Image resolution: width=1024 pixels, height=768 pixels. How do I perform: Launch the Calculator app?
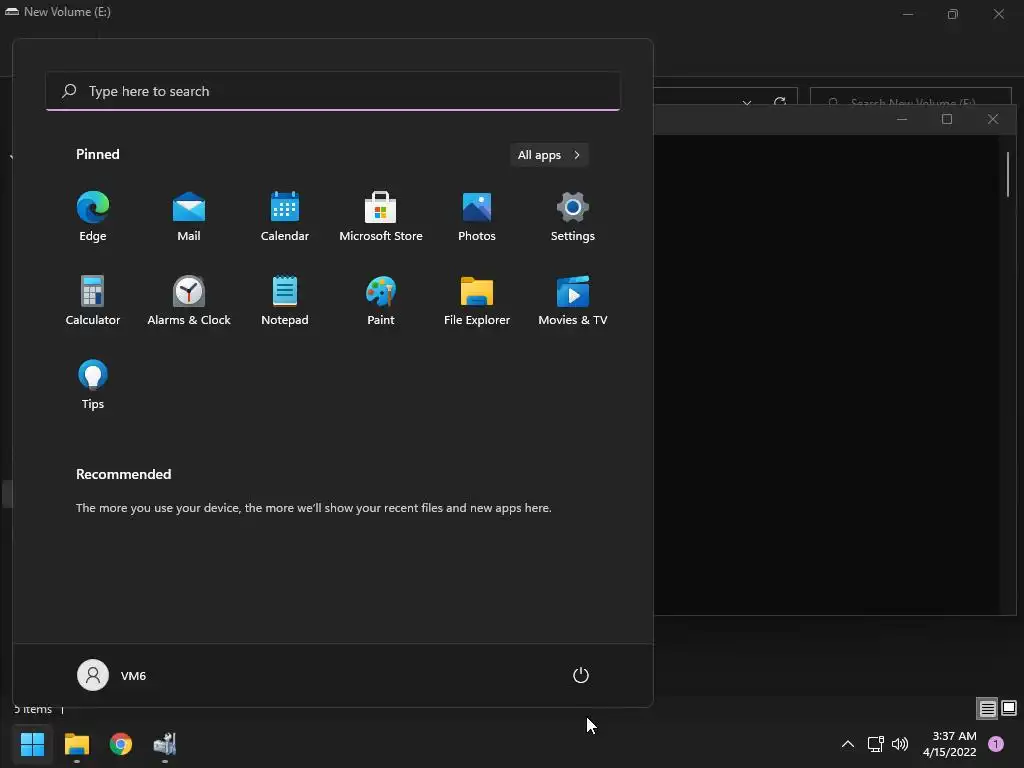coord(93,300)
